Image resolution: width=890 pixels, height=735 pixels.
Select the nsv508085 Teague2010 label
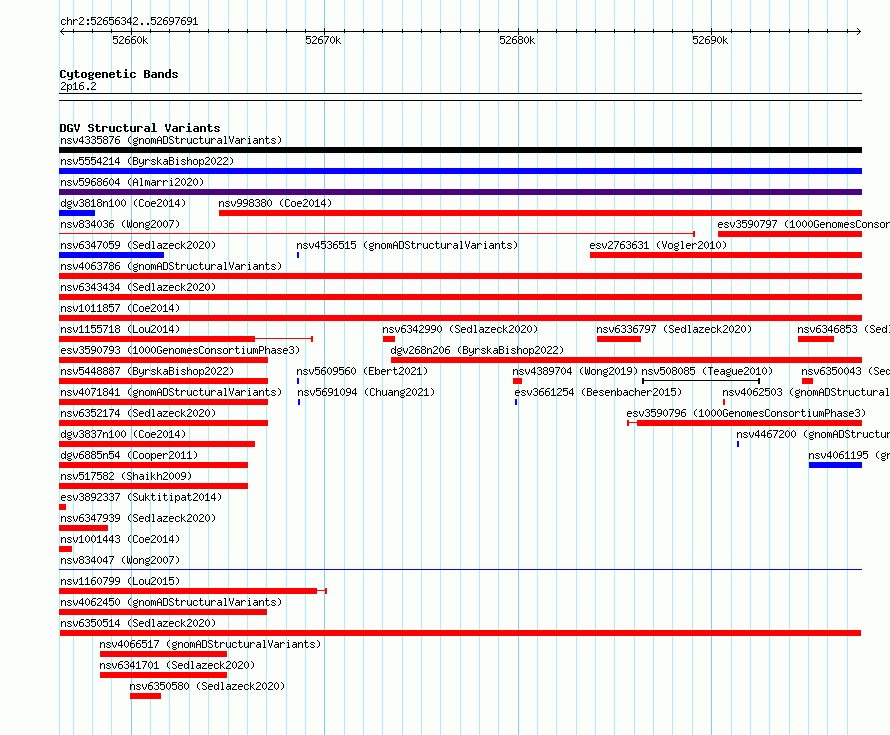707,371
